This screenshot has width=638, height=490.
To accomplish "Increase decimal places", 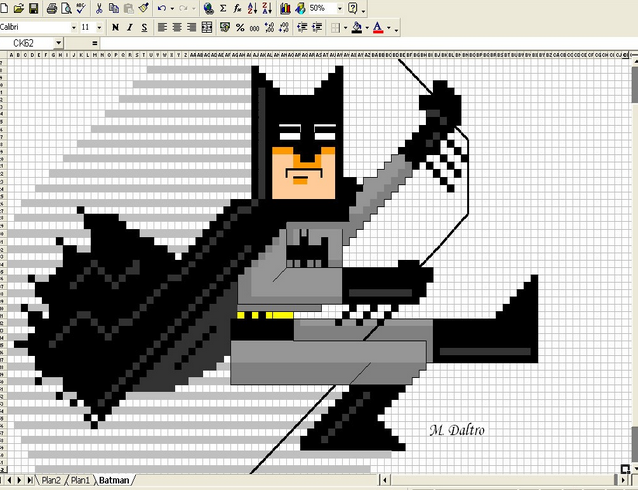I will click(x=269, y=27).
